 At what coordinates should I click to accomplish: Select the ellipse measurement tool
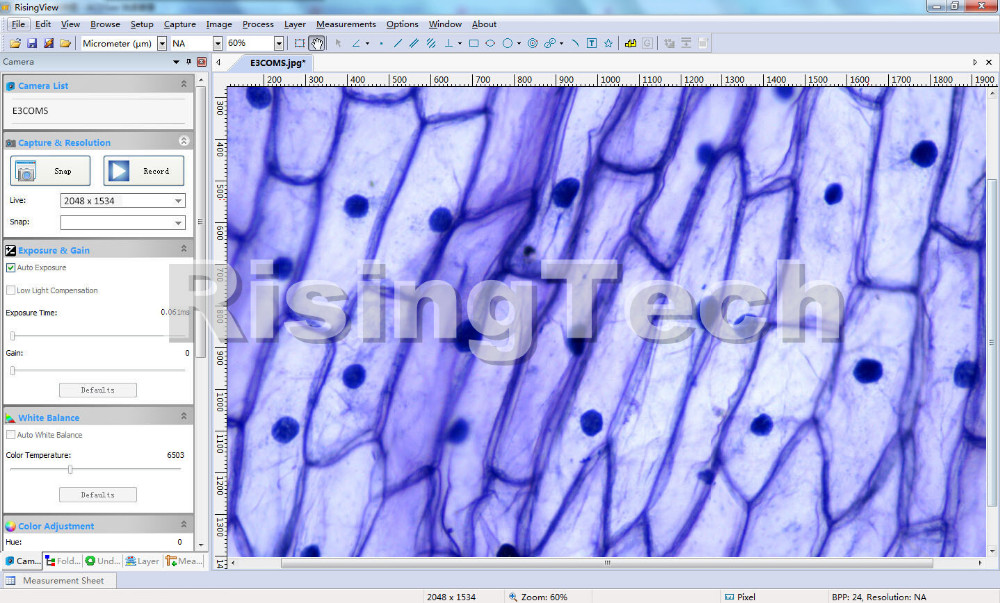490,43
